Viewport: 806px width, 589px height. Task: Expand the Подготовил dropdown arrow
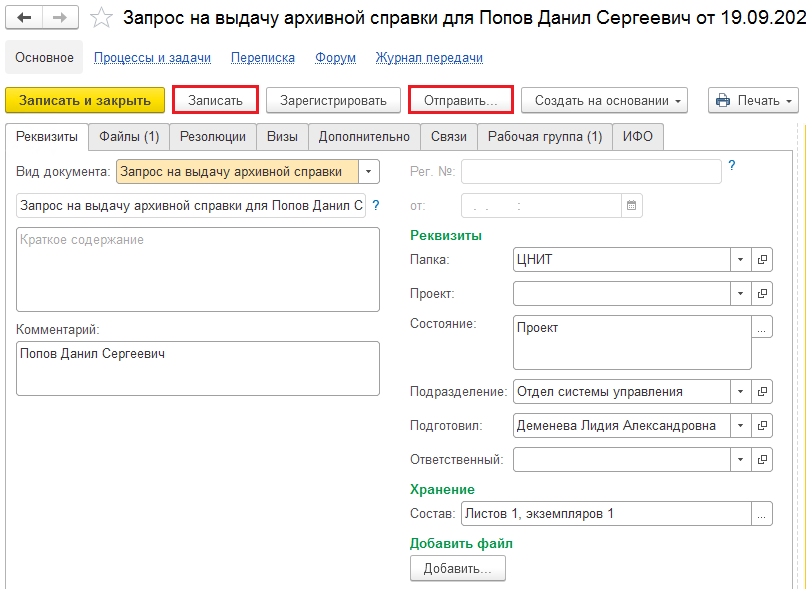tap(741, 426)
